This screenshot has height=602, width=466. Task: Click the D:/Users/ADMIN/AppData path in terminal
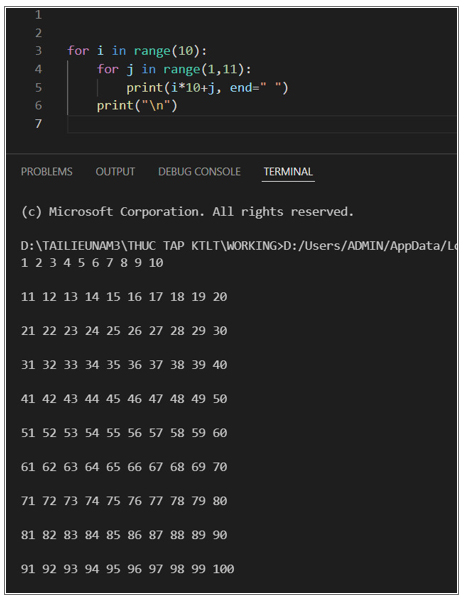[370, 246]
